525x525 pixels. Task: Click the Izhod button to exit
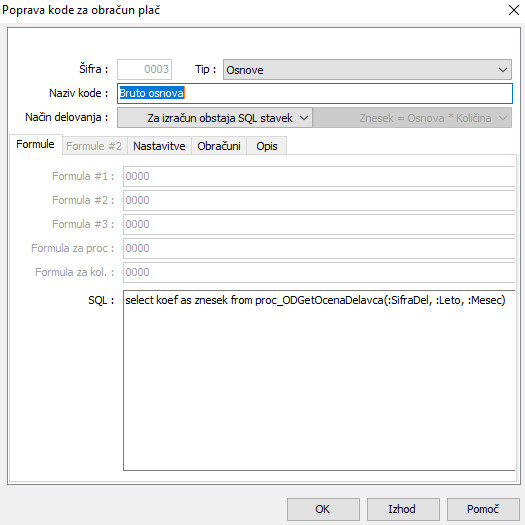tap(403, 509)
